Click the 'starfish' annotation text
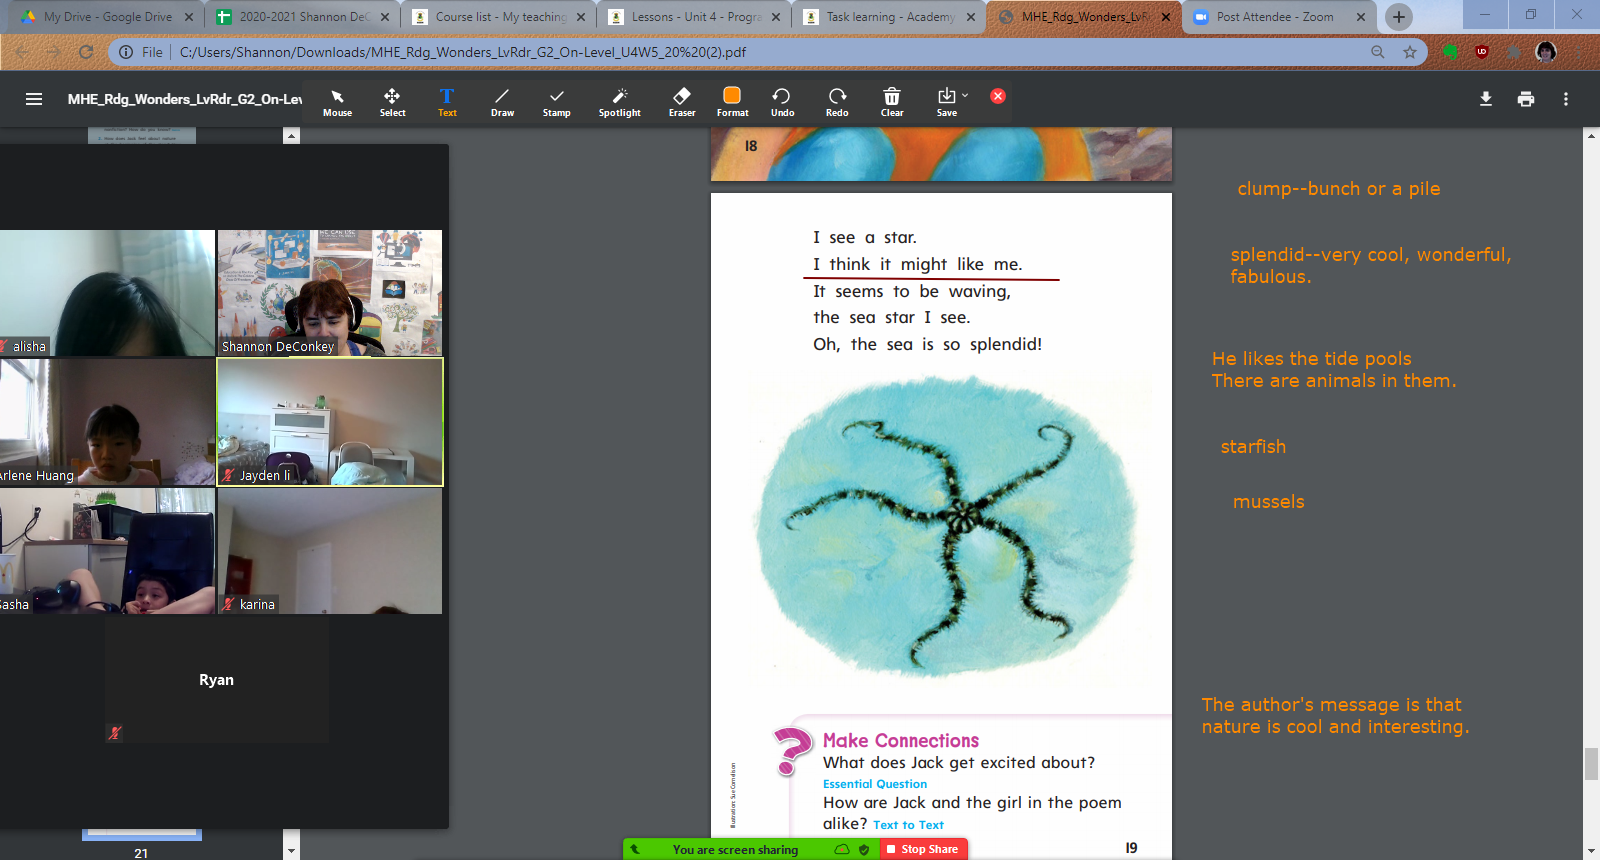Image resolution: width=1600 pixels, height=860 pixels. [1253, 447]
